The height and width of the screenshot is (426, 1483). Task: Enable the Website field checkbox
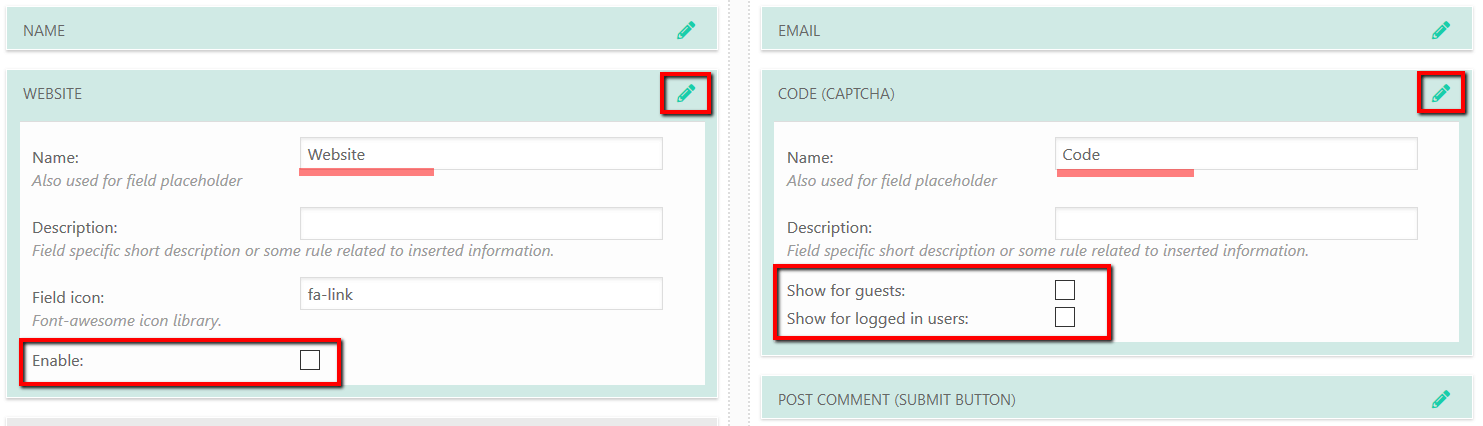click(310, 361)
